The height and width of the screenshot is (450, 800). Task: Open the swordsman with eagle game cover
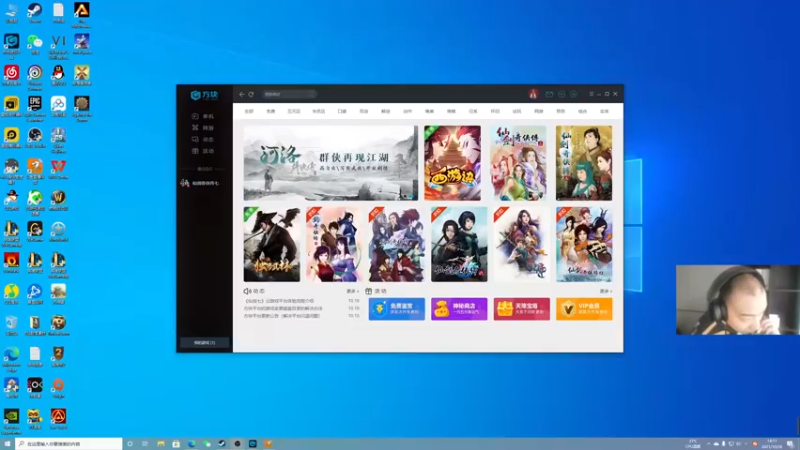271,244
